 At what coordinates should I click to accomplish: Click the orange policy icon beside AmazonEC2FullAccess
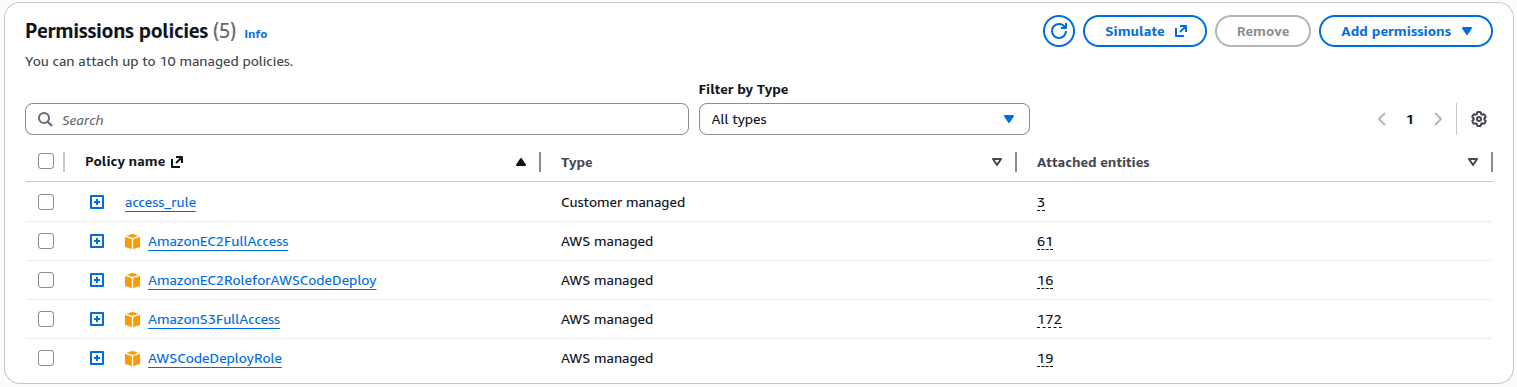(x=133, y=242)
